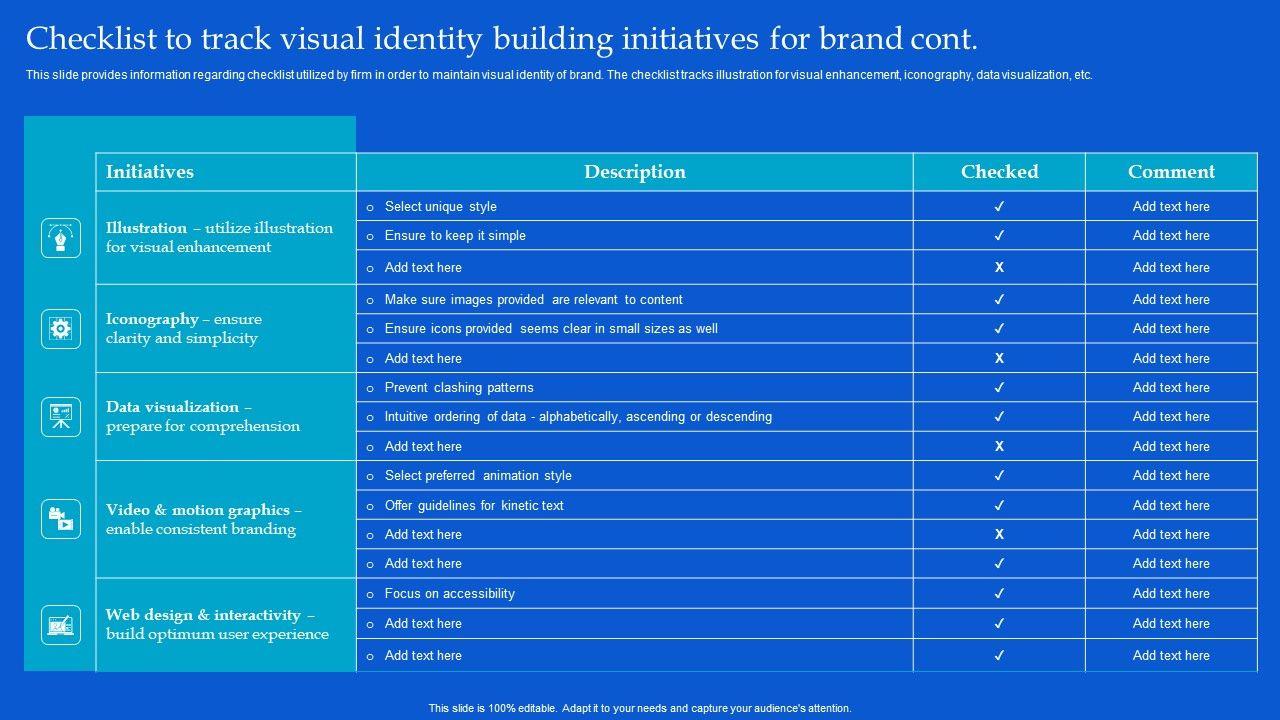1280x720 pixels.
Task: Click the Illustration pen-nib icon
Action: [61, 238]
